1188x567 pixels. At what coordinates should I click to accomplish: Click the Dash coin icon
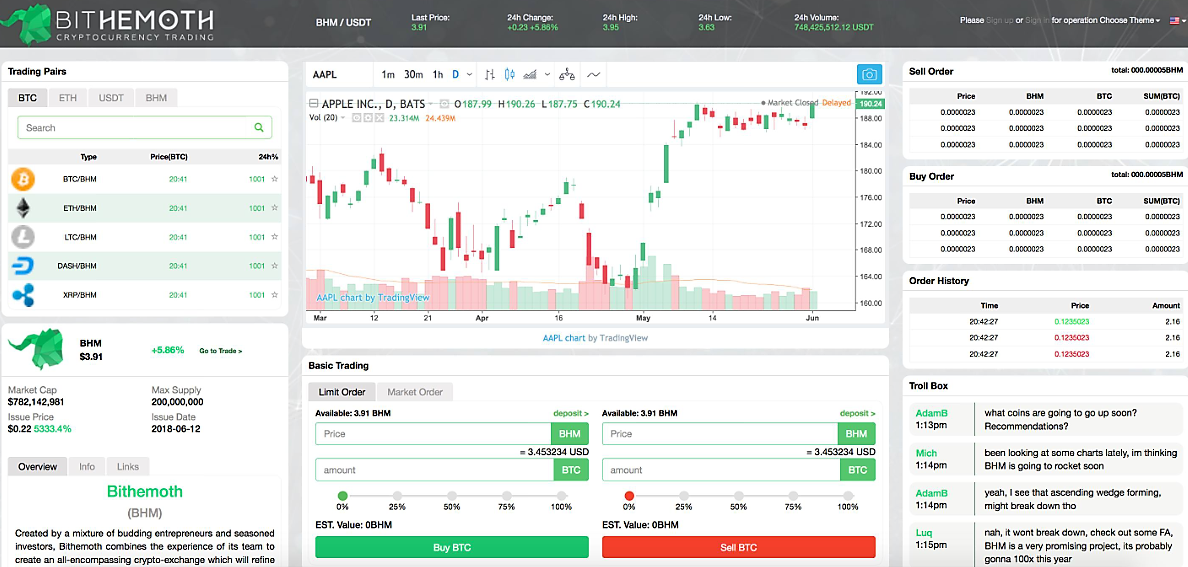coord(23,266)
